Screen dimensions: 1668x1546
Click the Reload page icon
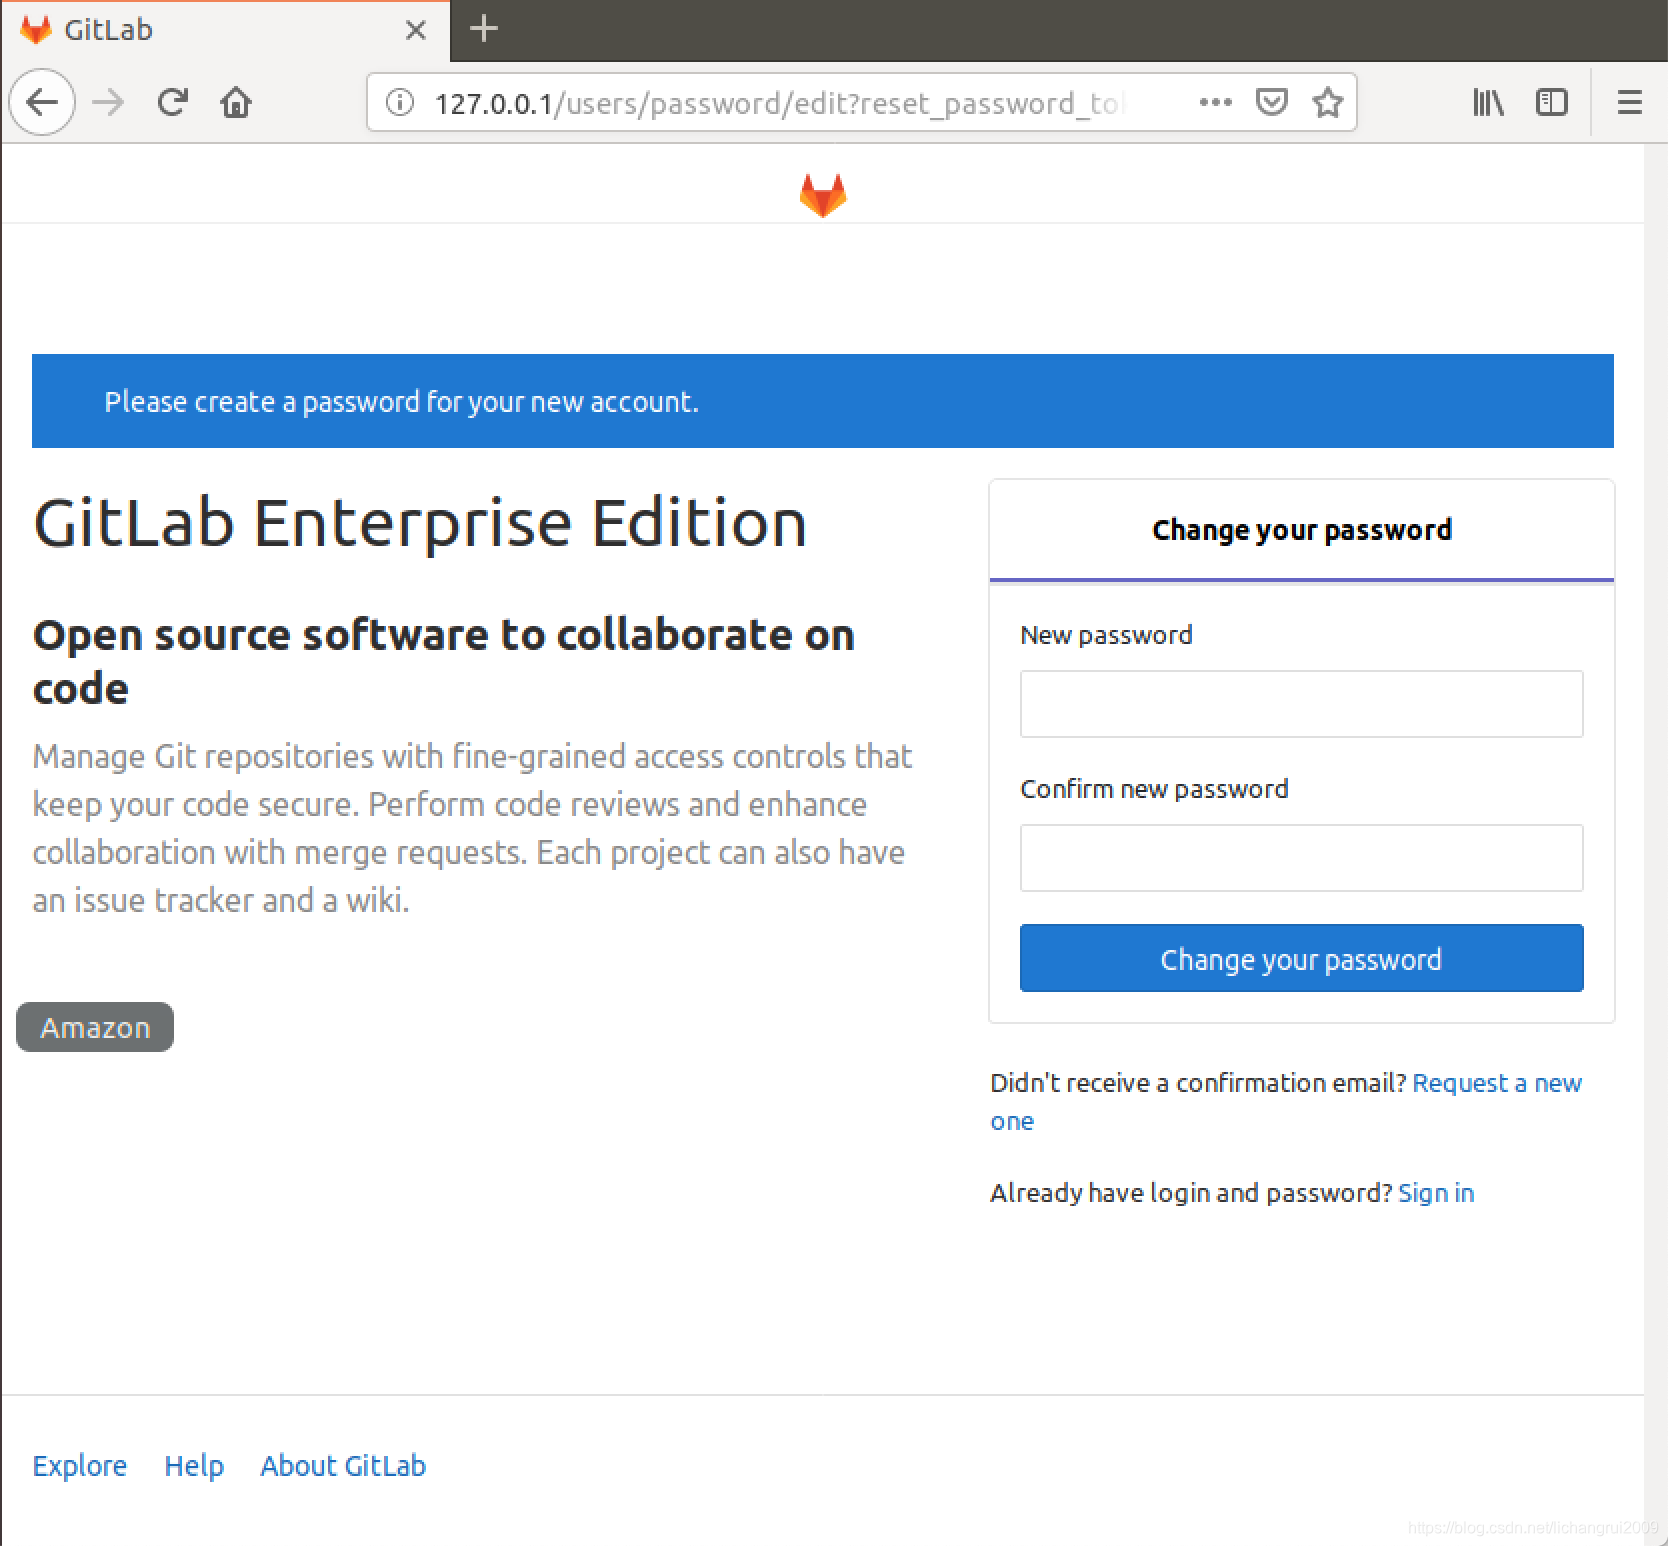[x=172, y=101]
